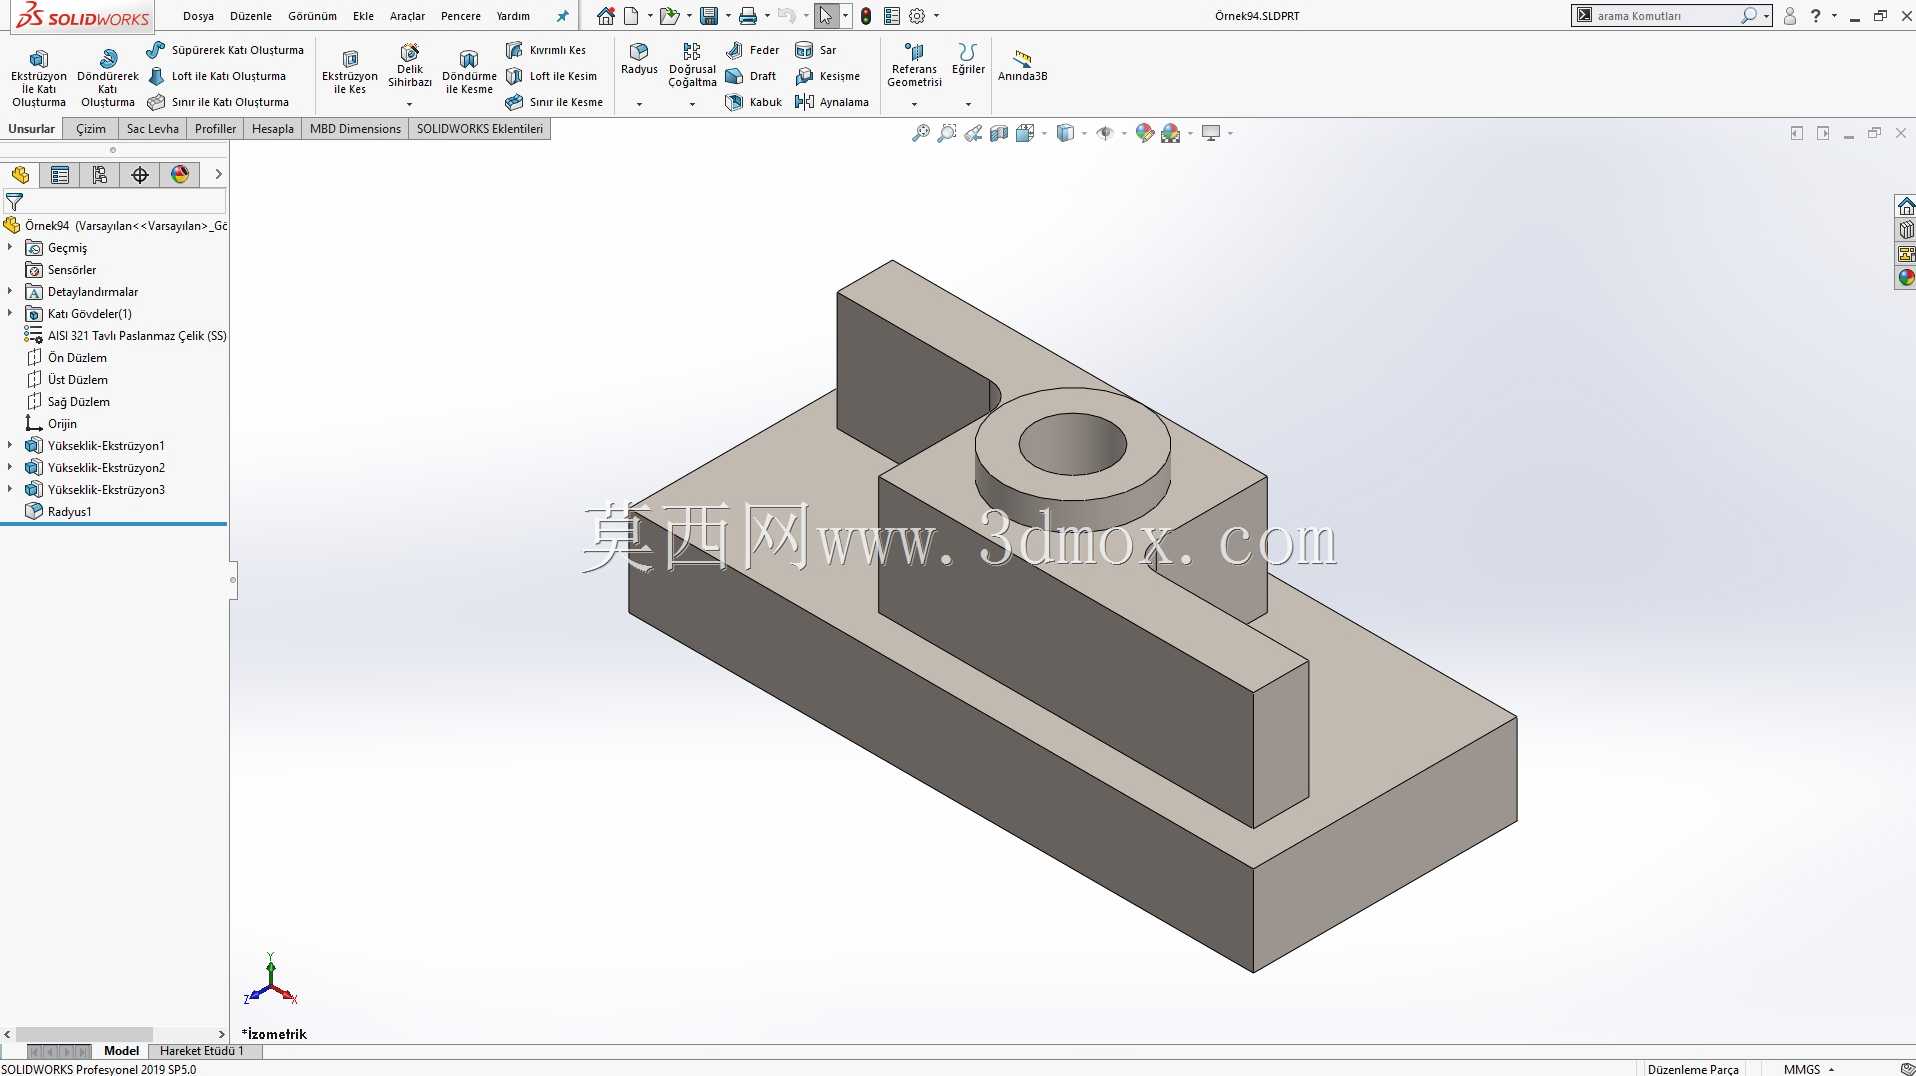Image resolution: width=1916 pixels, height=1076 pixels.
Task: Select Ekstrüzyon ile Katı Oluşturma tool
Action: 39,78
